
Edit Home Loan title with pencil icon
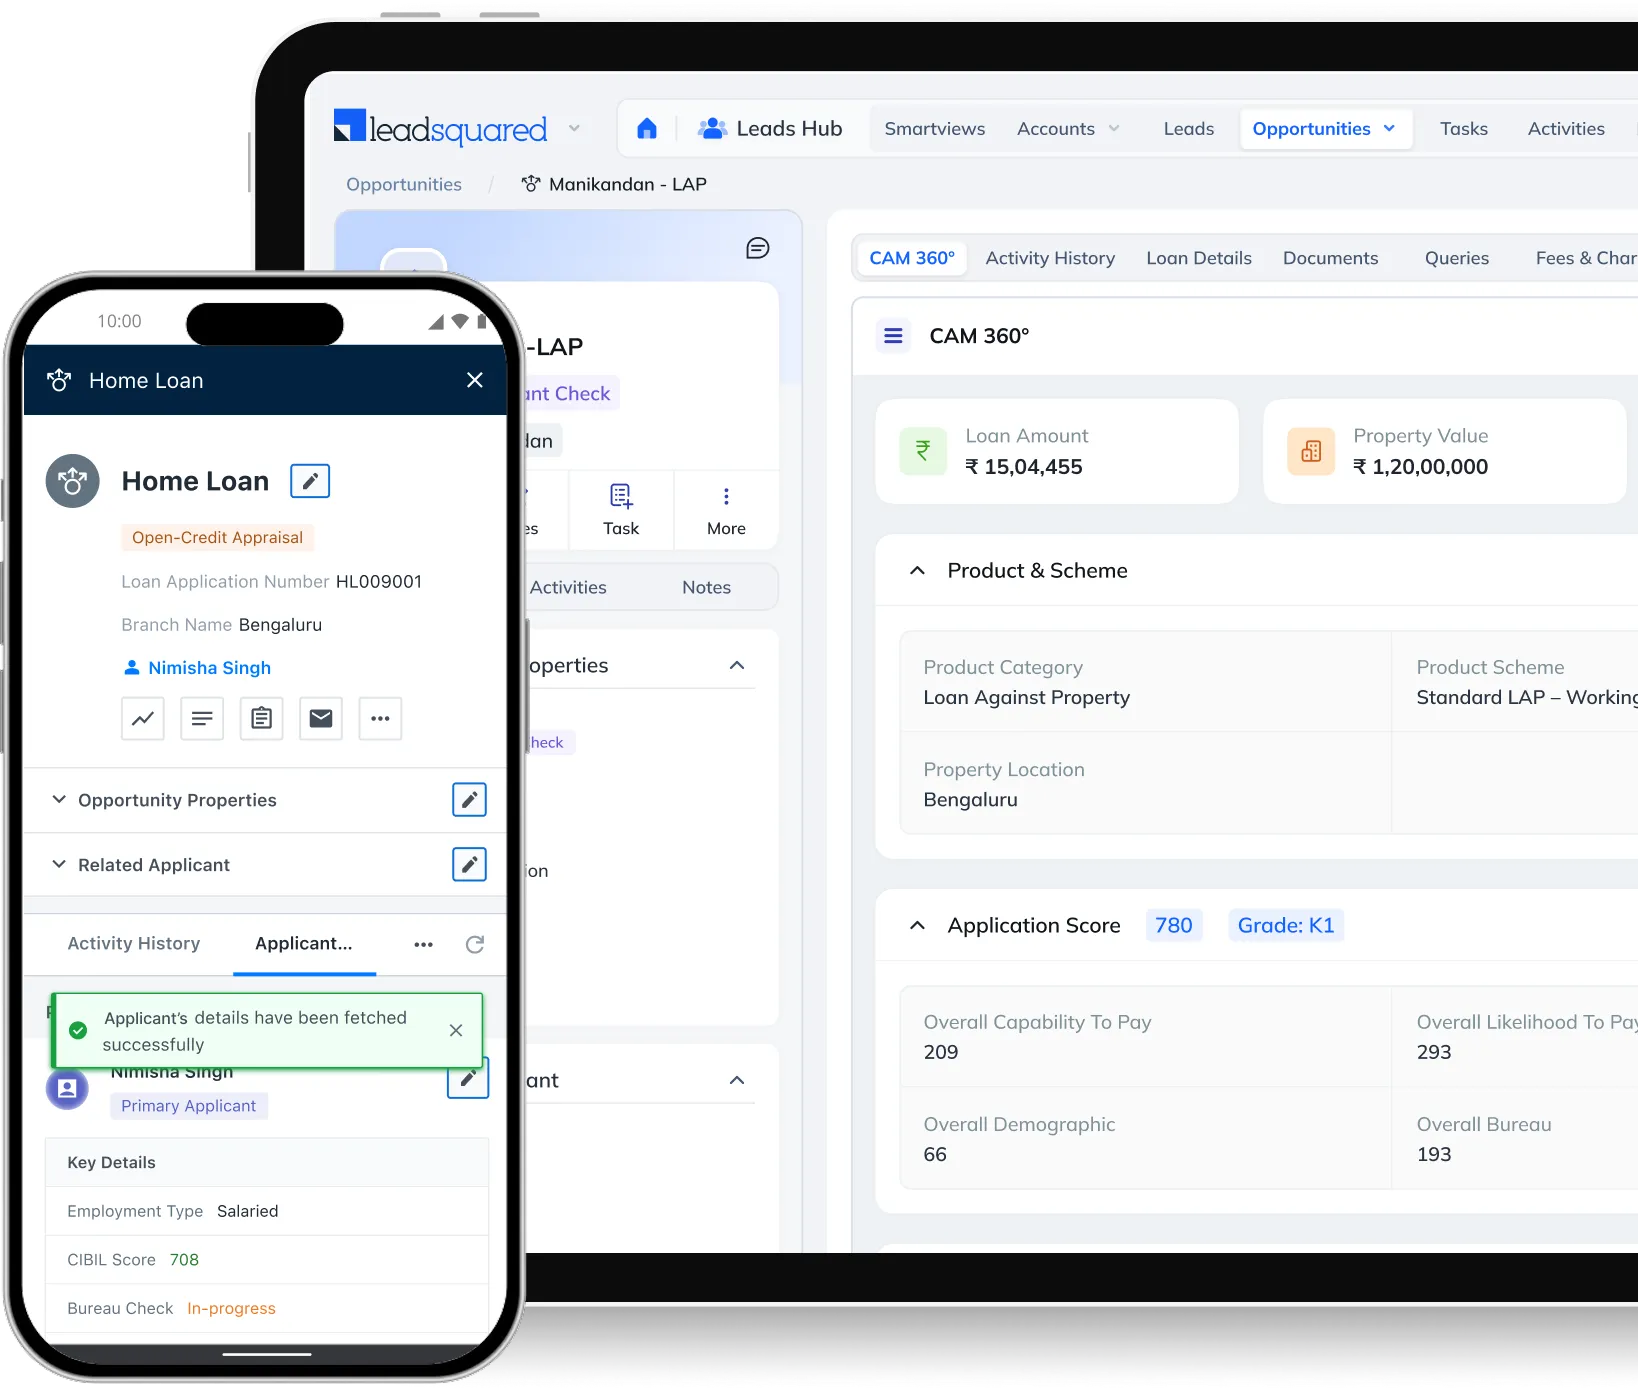click(310, 481)
